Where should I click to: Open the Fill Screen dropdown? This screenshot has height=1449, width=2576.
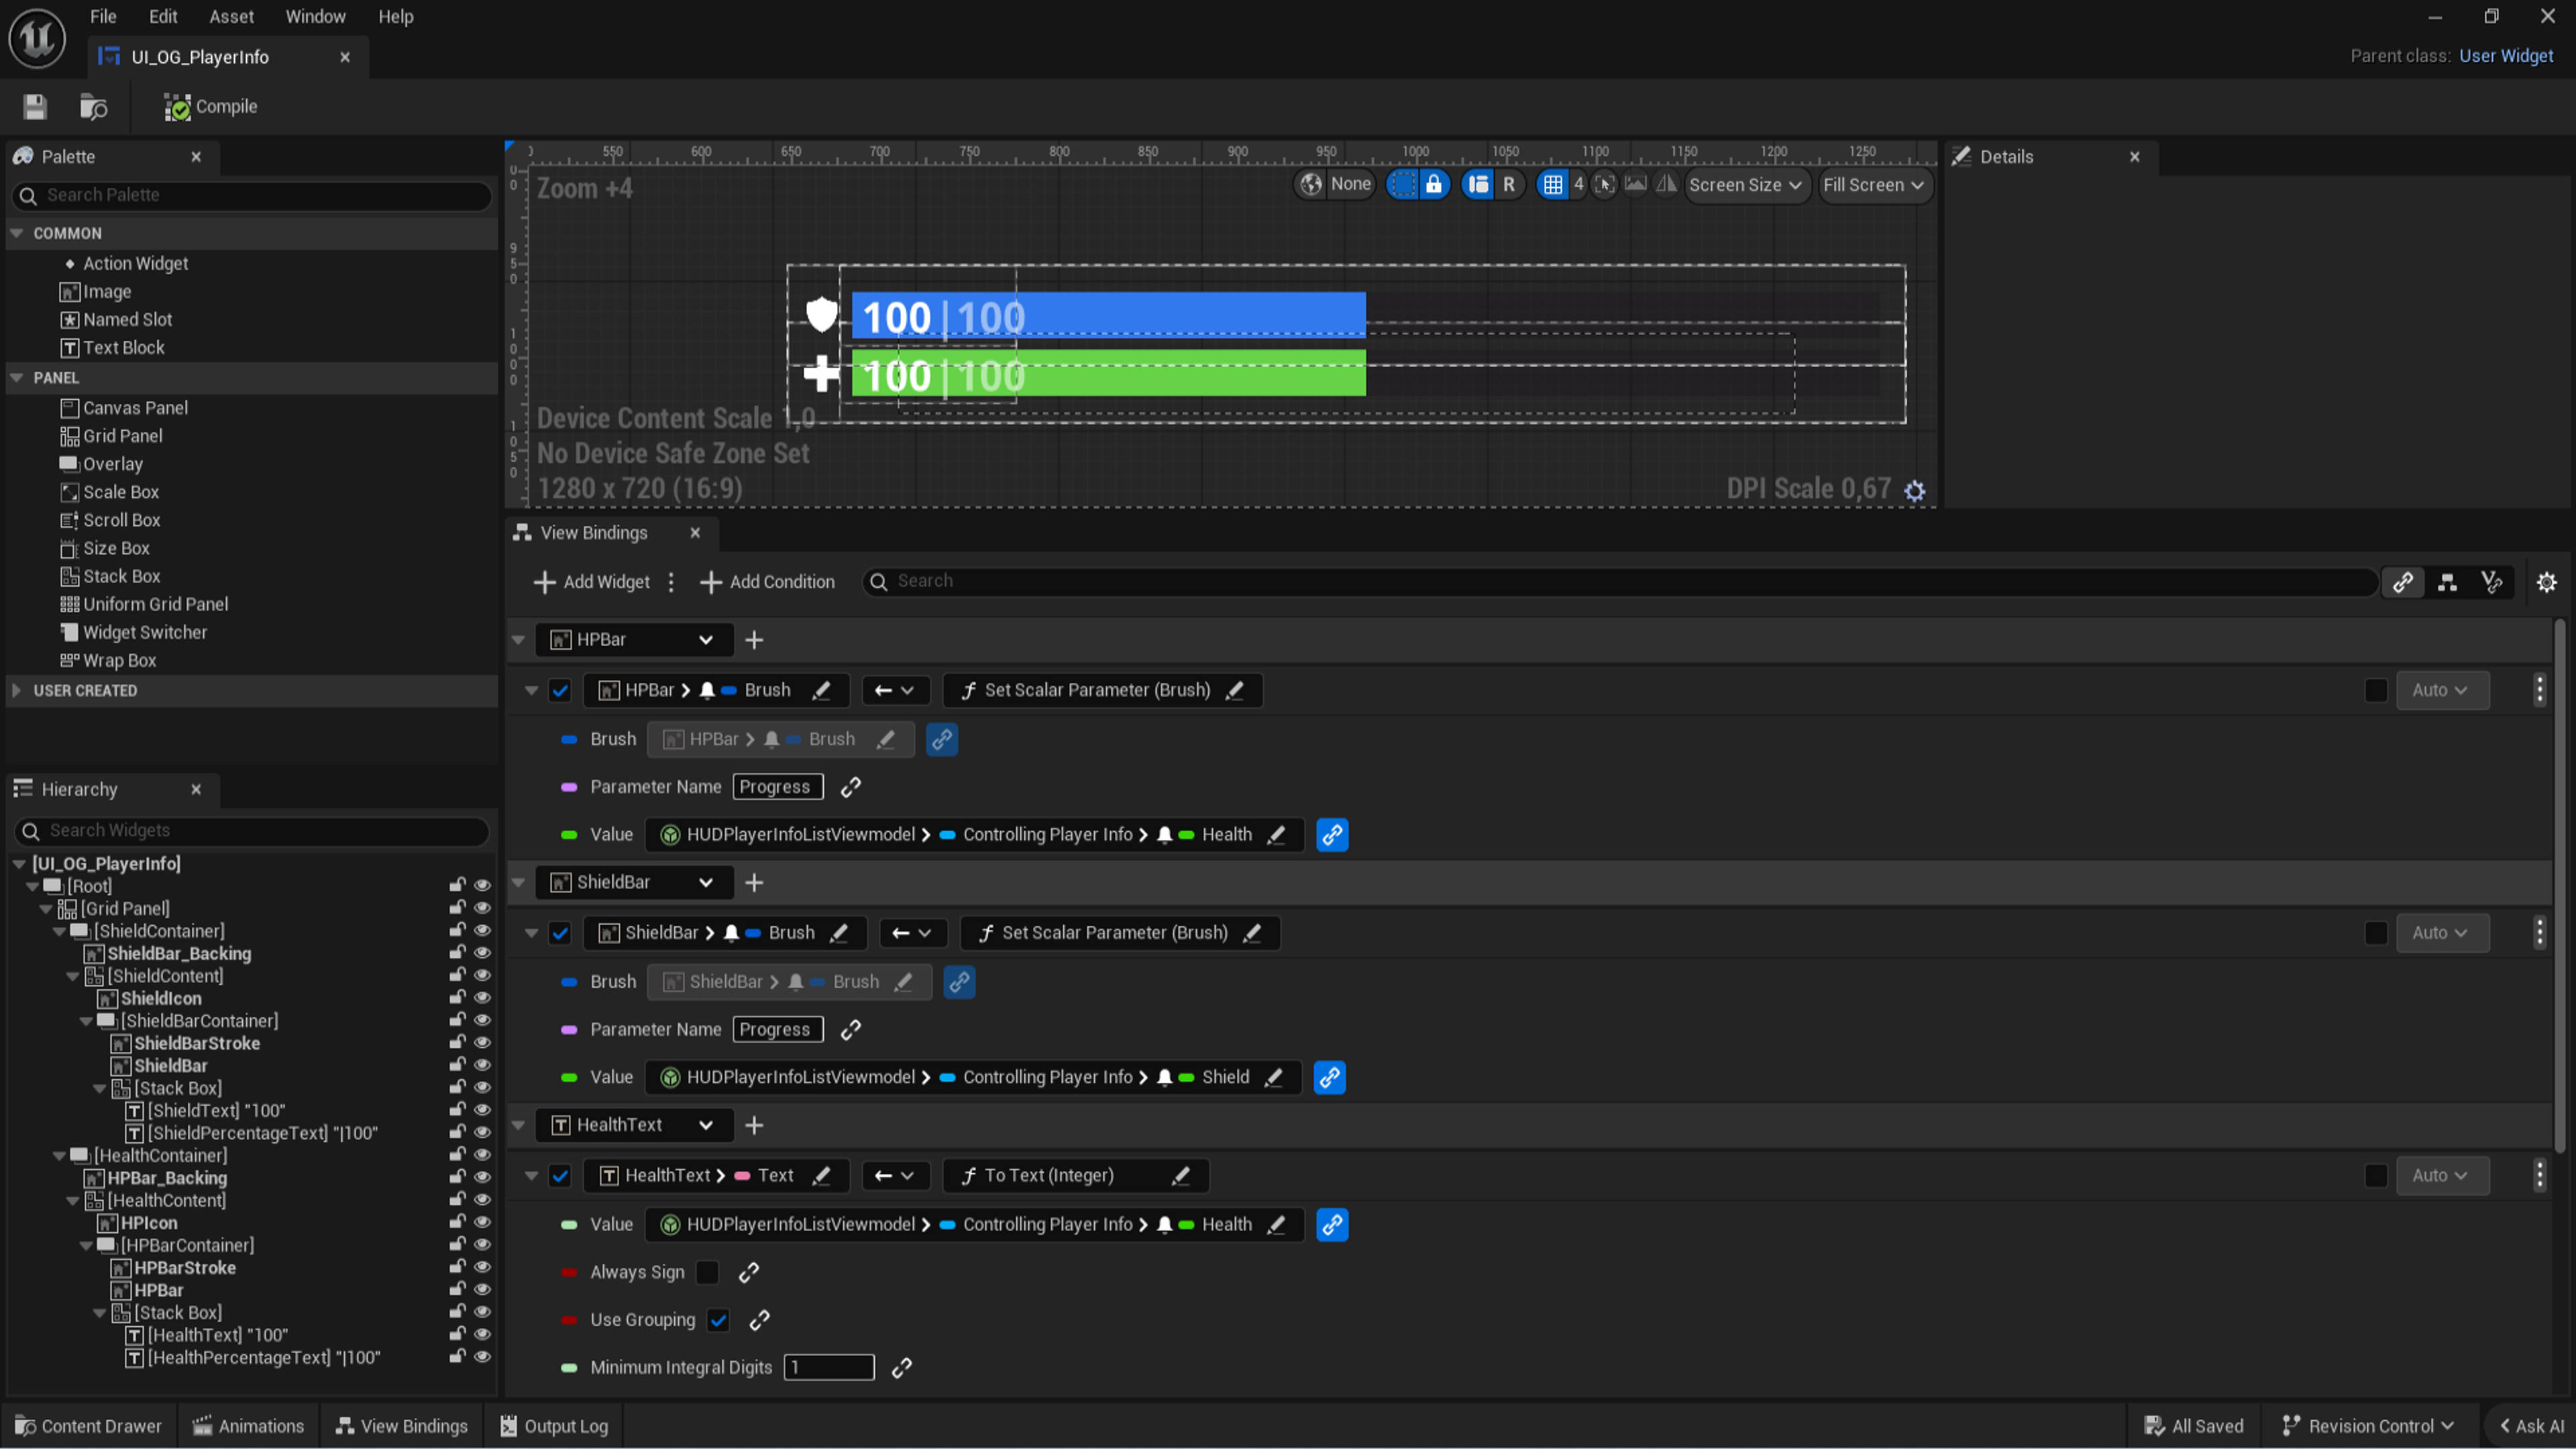[1872, 185]
